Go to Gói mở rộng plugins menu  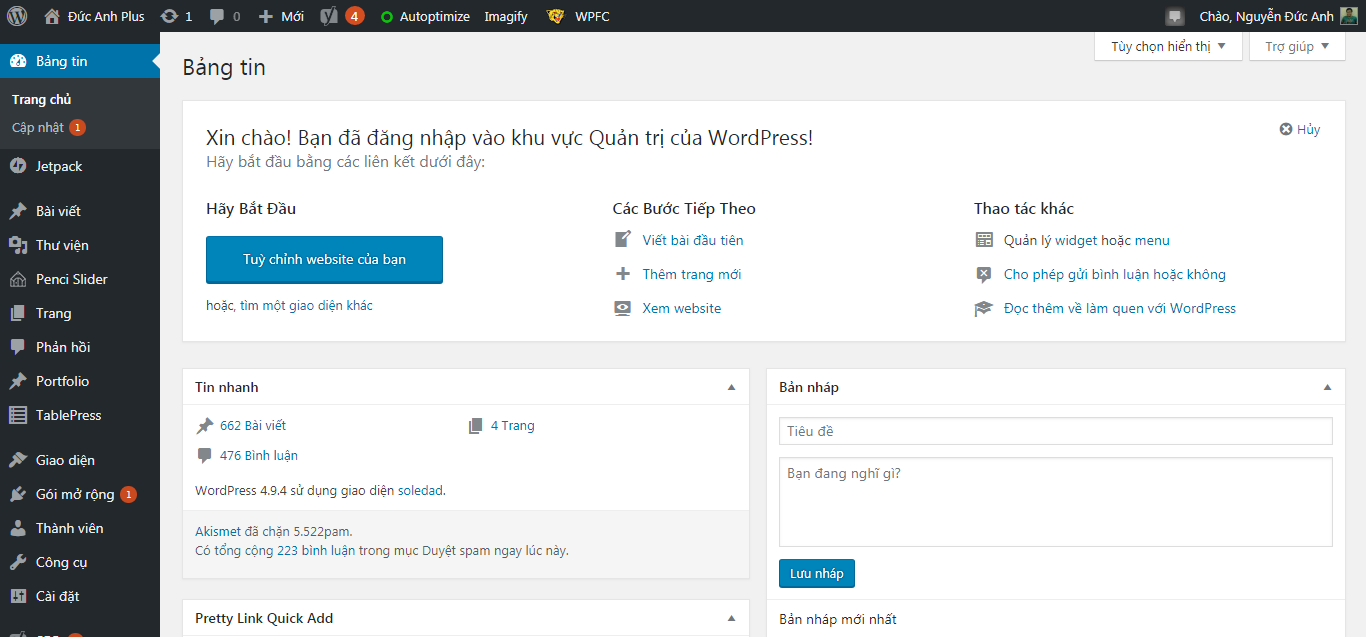click(x=75, y=494)
